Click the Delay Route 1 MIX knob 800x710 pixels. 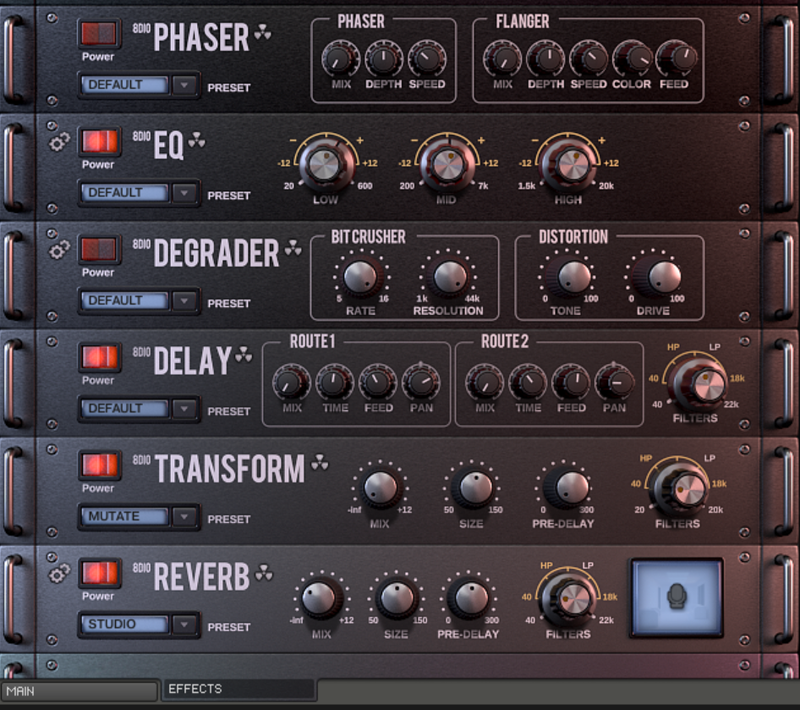tap(292, 383)
